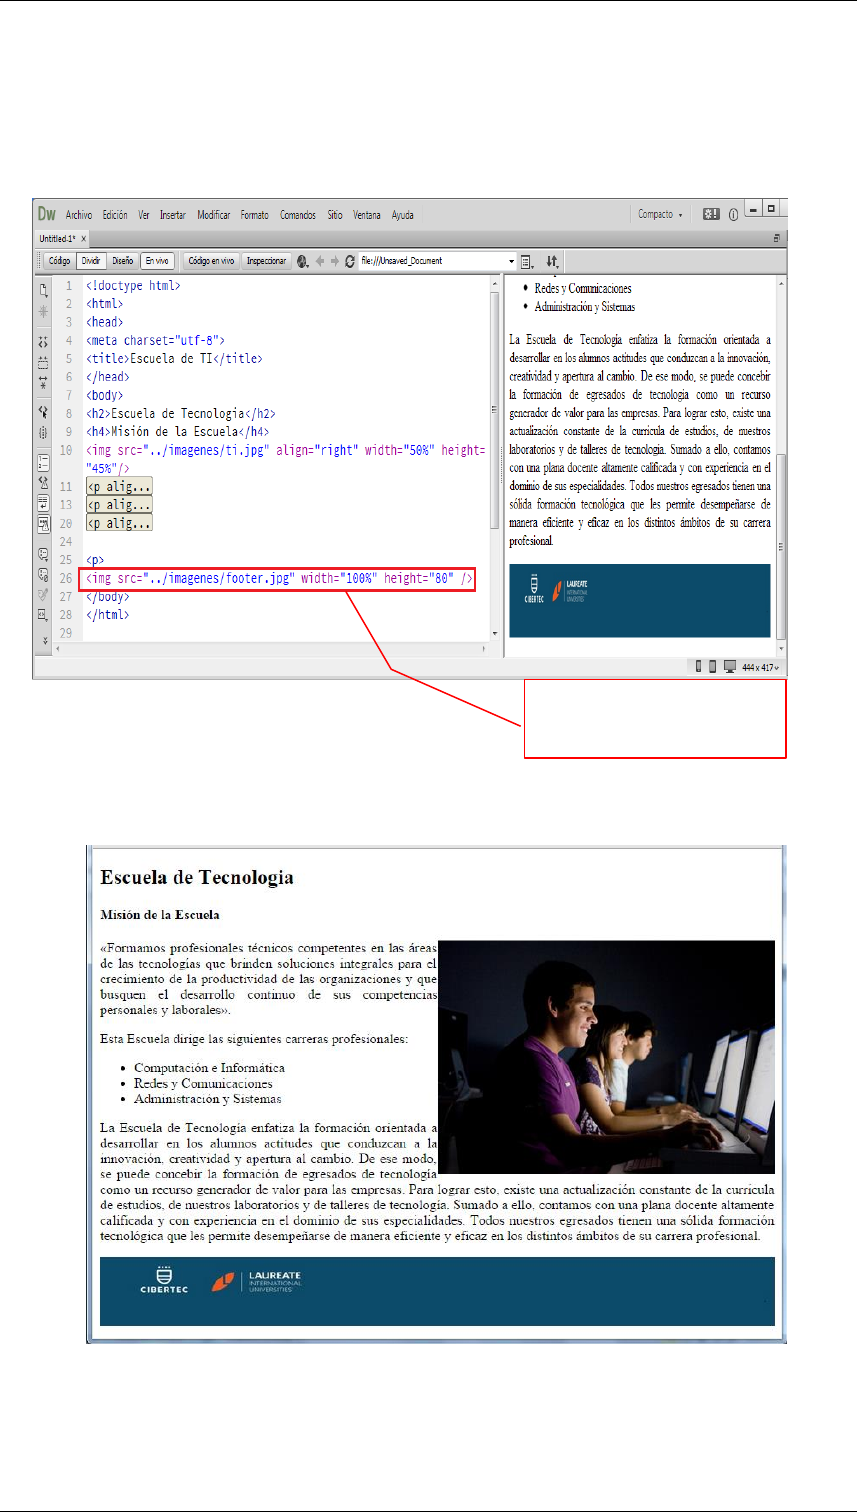This screenshot has width=857, height=1512.
Task: Open the 444 x 417 window size dropdown
Action: coord(761,667)
